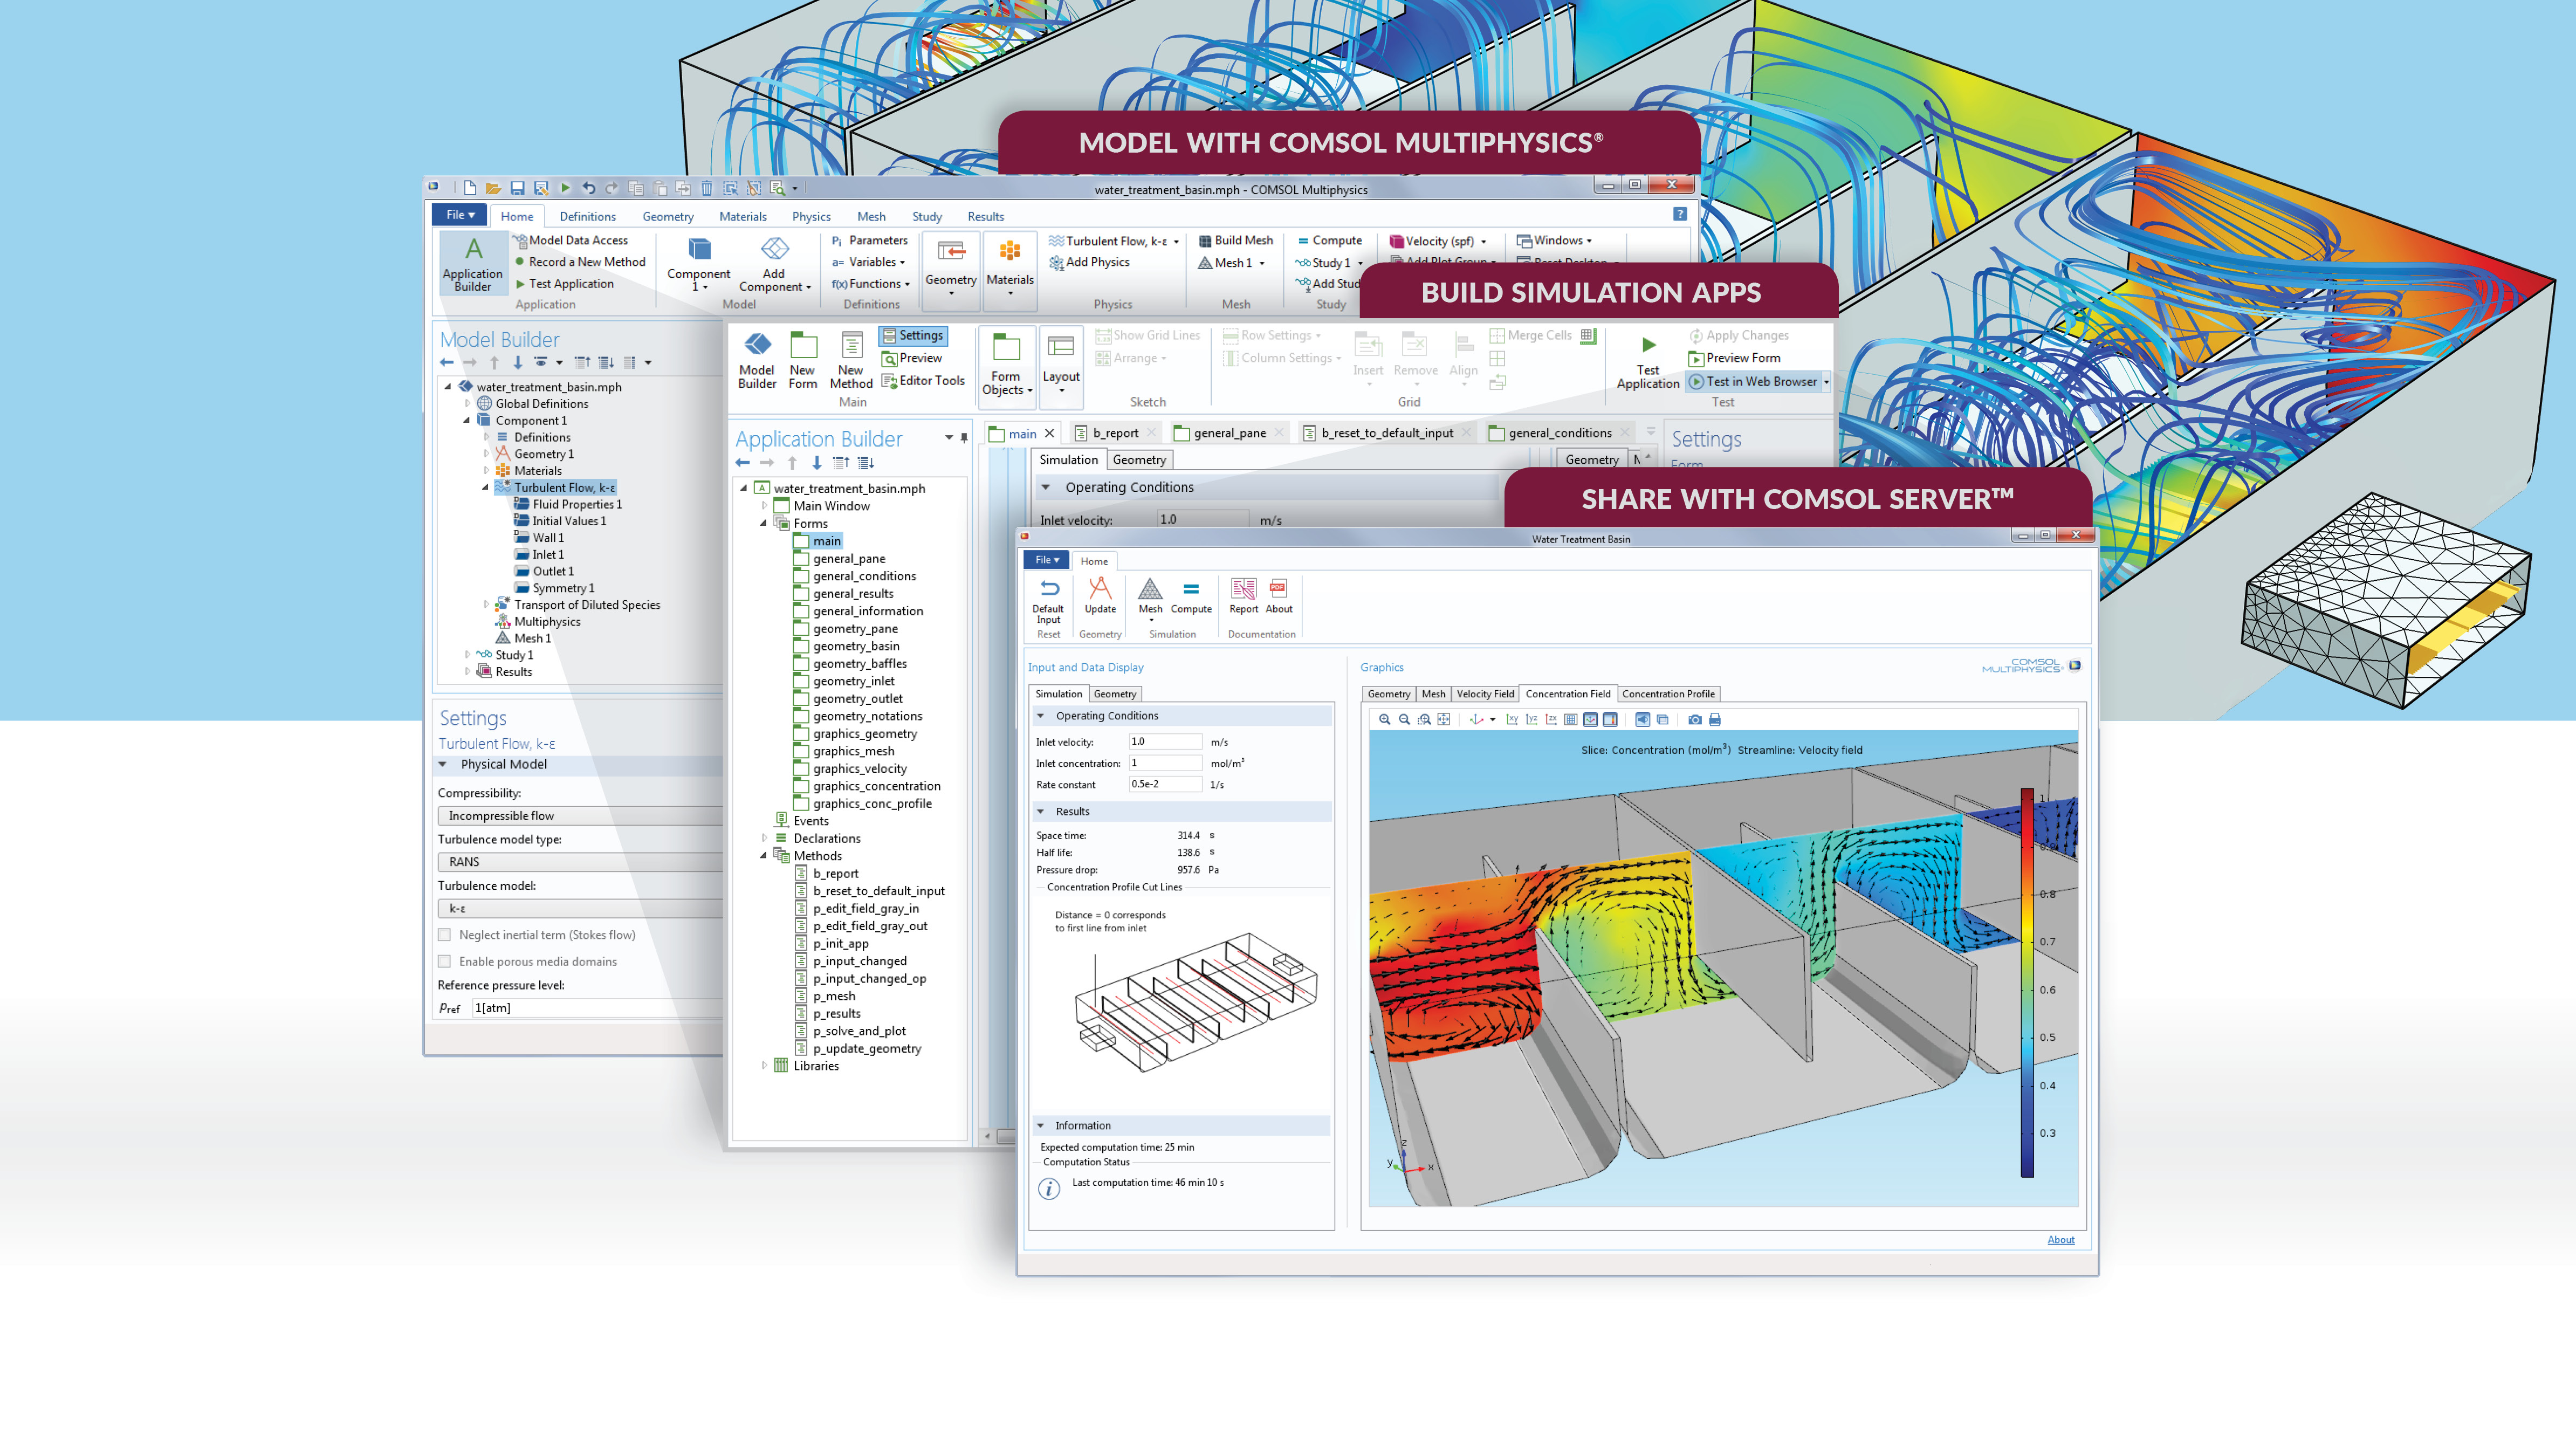Open the Compressibility Incompressible flow dropdown
The image size is (2576, 1456).
[x=580, y=816]
